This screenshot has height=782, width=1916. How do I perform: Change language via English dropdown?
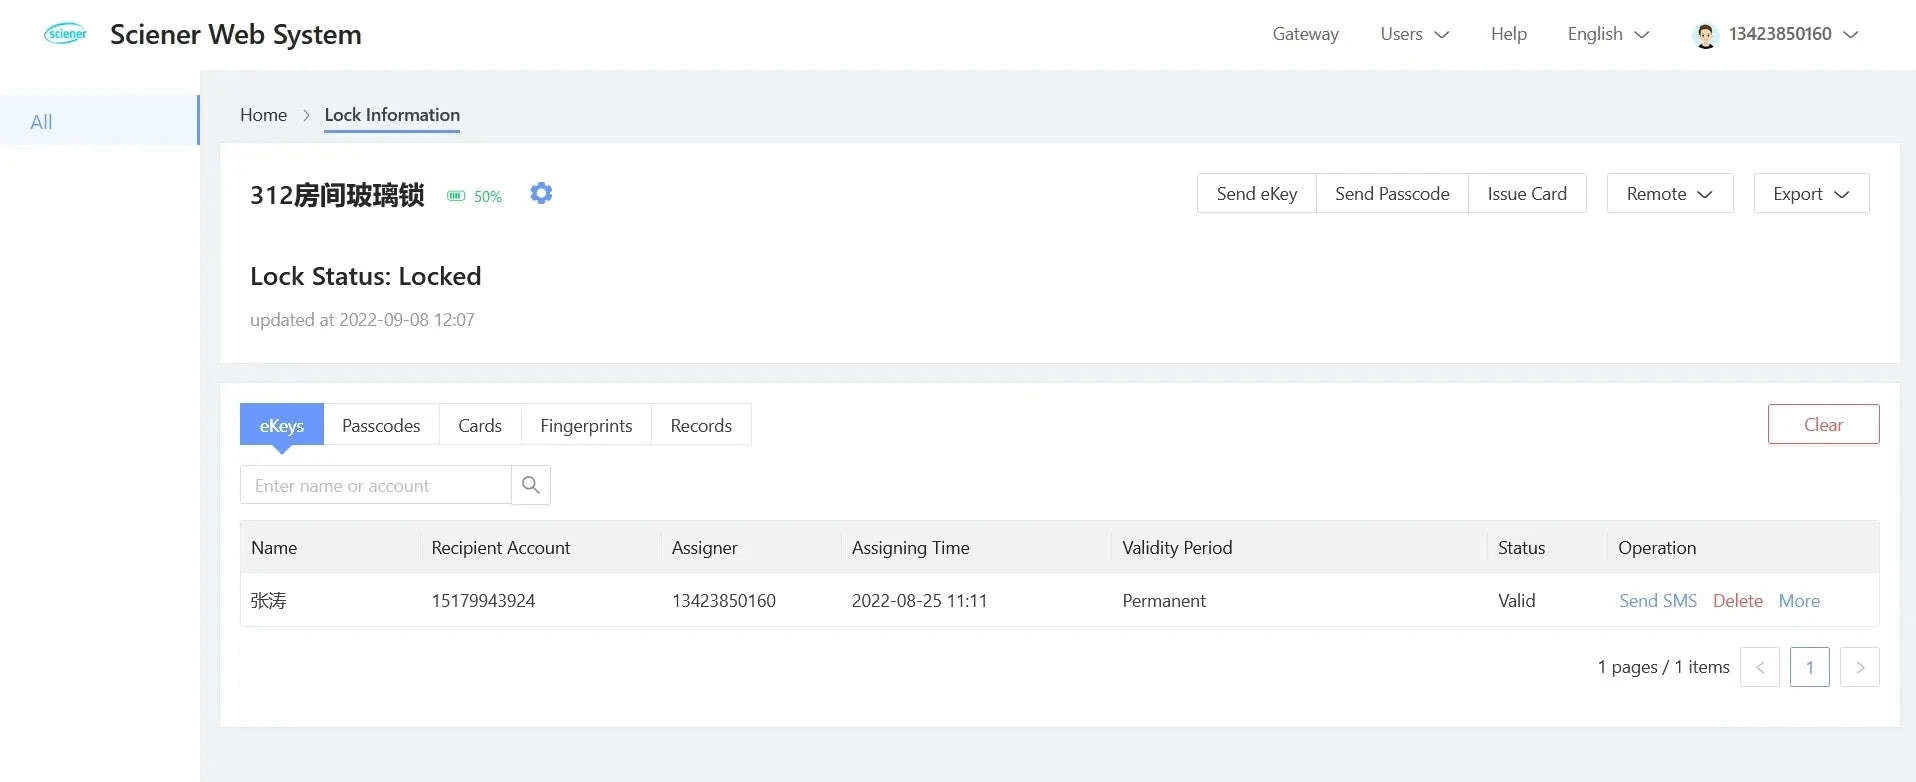[1607, 34]
